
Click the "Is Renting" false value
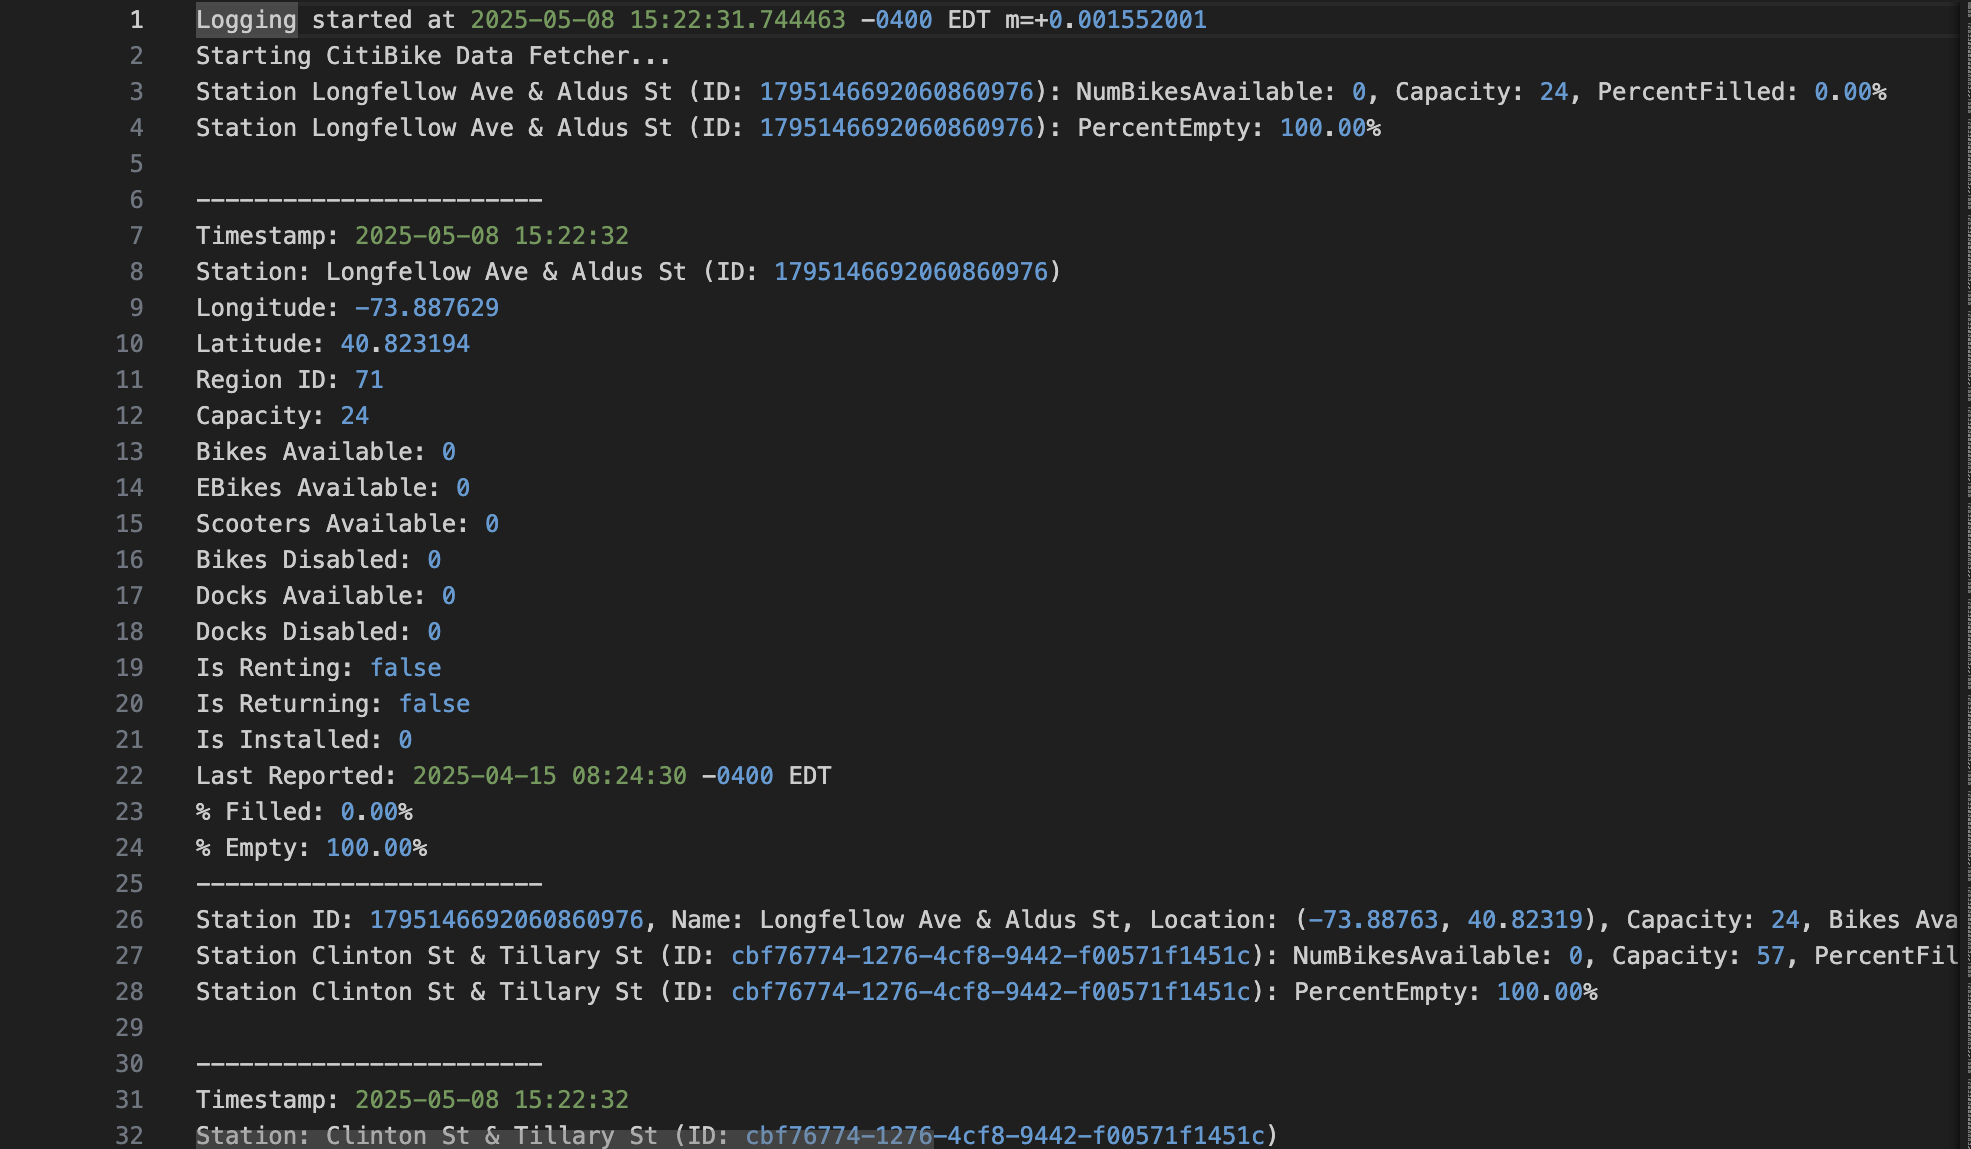coord(405,668)
